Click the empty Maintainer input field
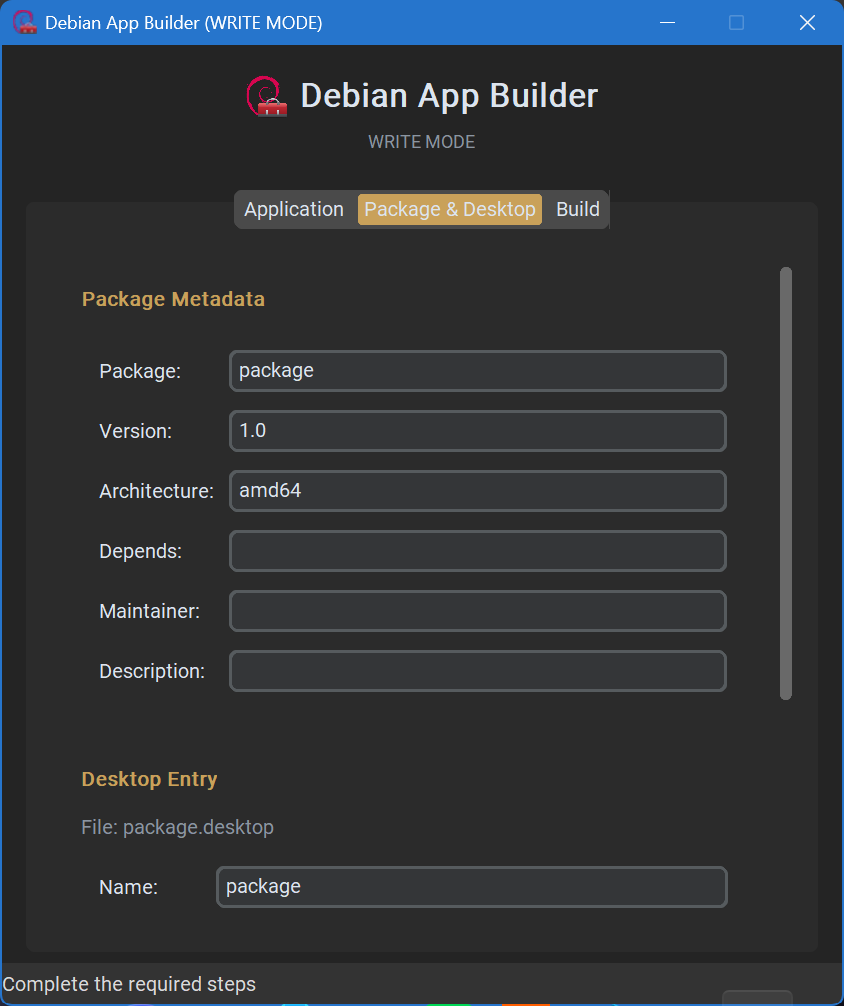This screenshot has width=844, height=1006. (478, 611)
